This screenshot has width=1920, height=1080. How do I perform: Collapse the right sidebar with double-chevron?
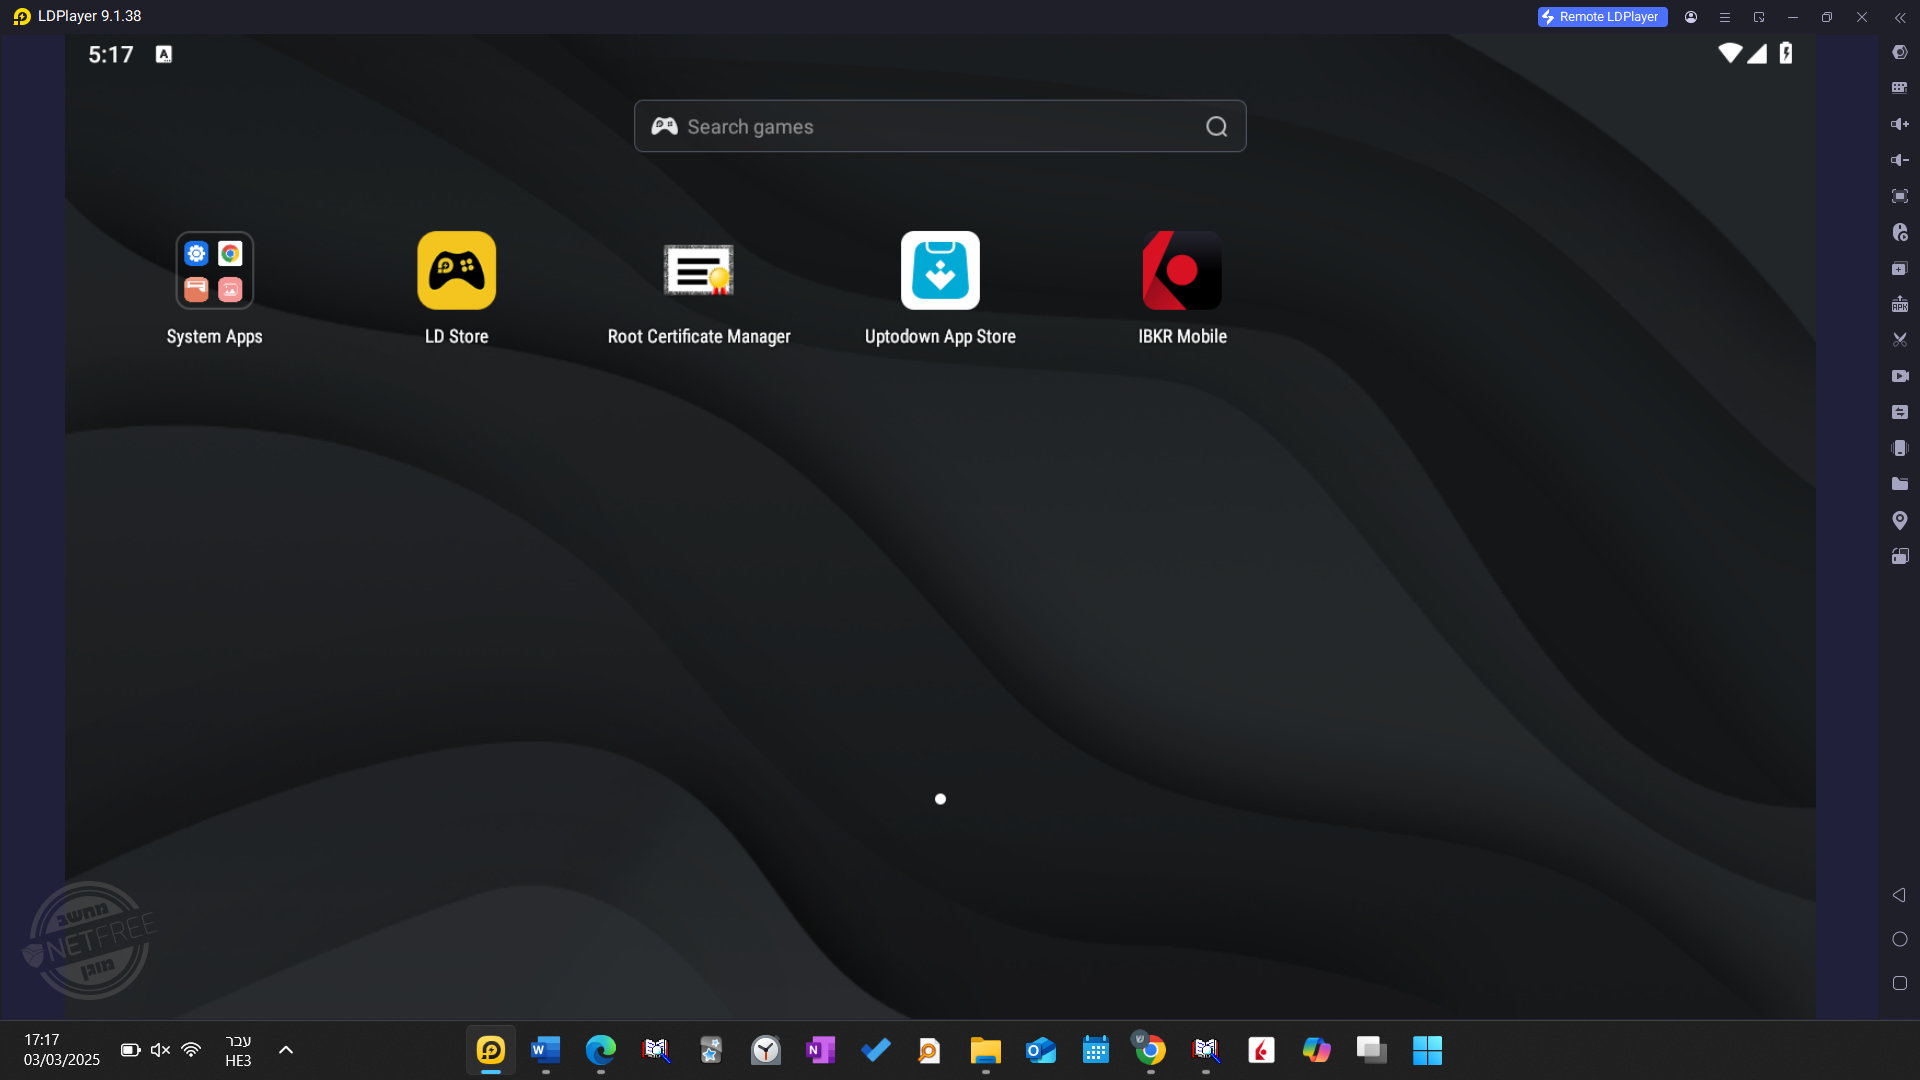tap(1900, 17)
